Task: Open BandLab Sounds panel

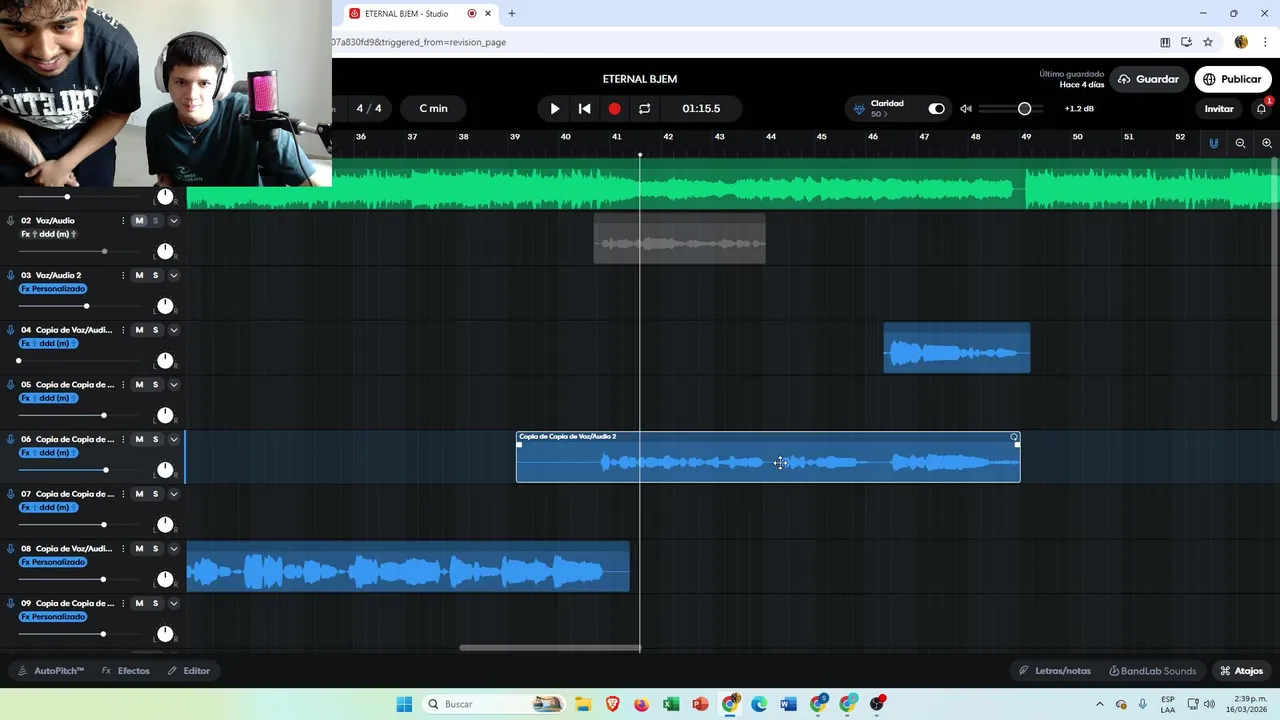Action: pos(1152,671)
